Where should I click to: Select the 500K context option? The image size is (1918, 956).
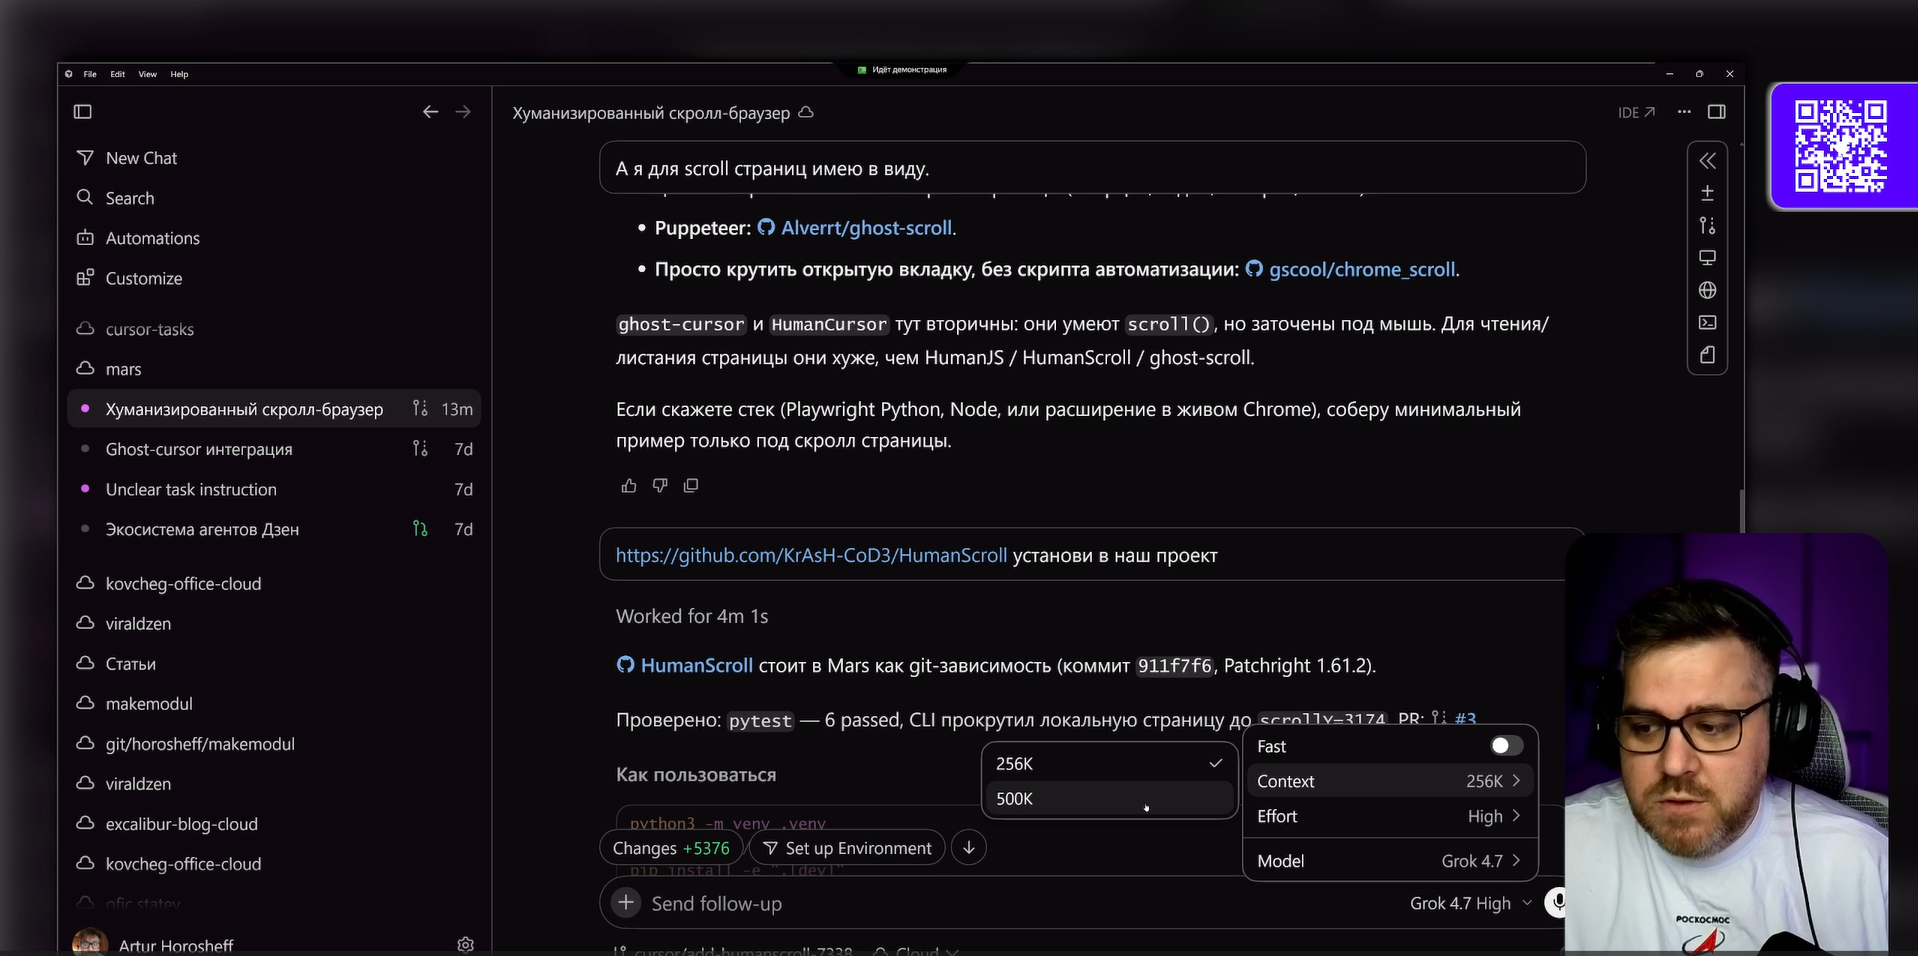pos(1109,799)
